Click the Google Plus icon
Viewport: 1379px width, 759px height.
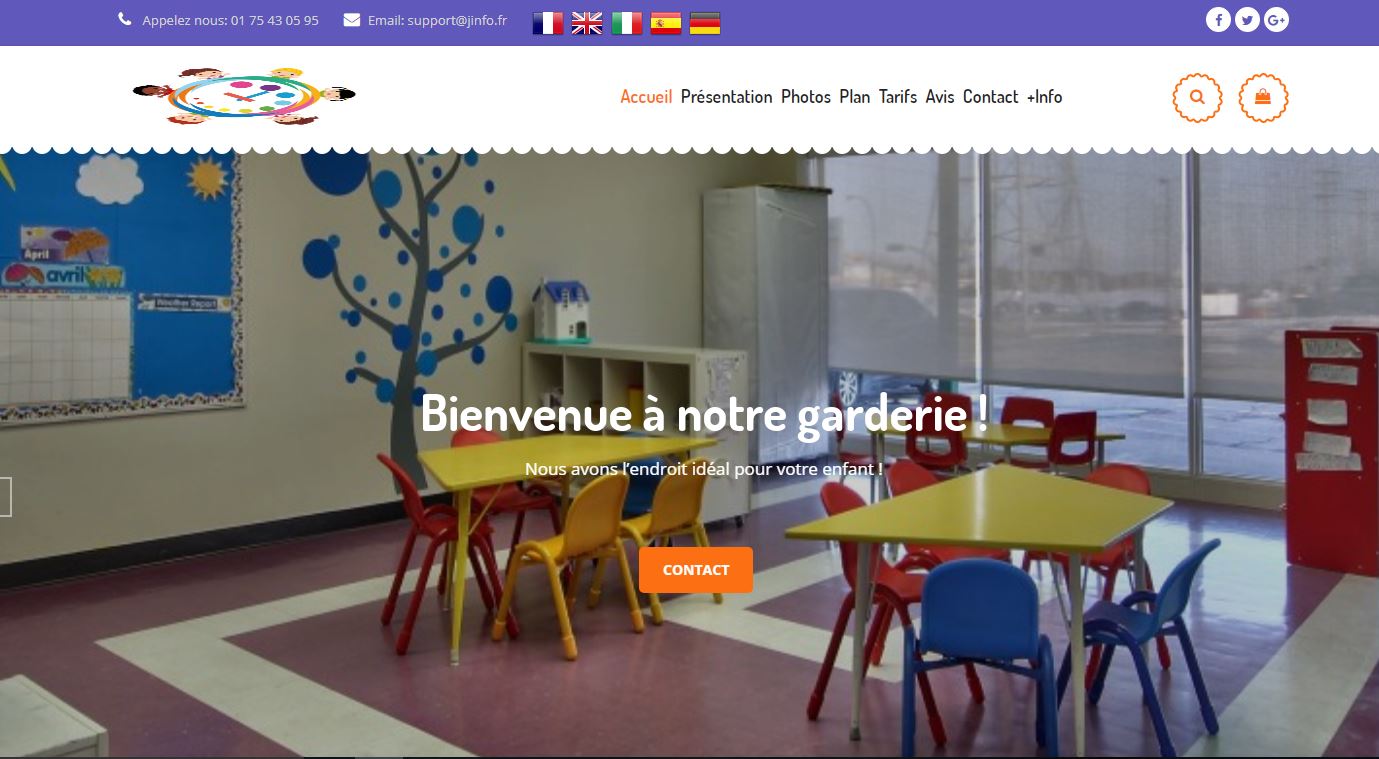point(1276,20)
